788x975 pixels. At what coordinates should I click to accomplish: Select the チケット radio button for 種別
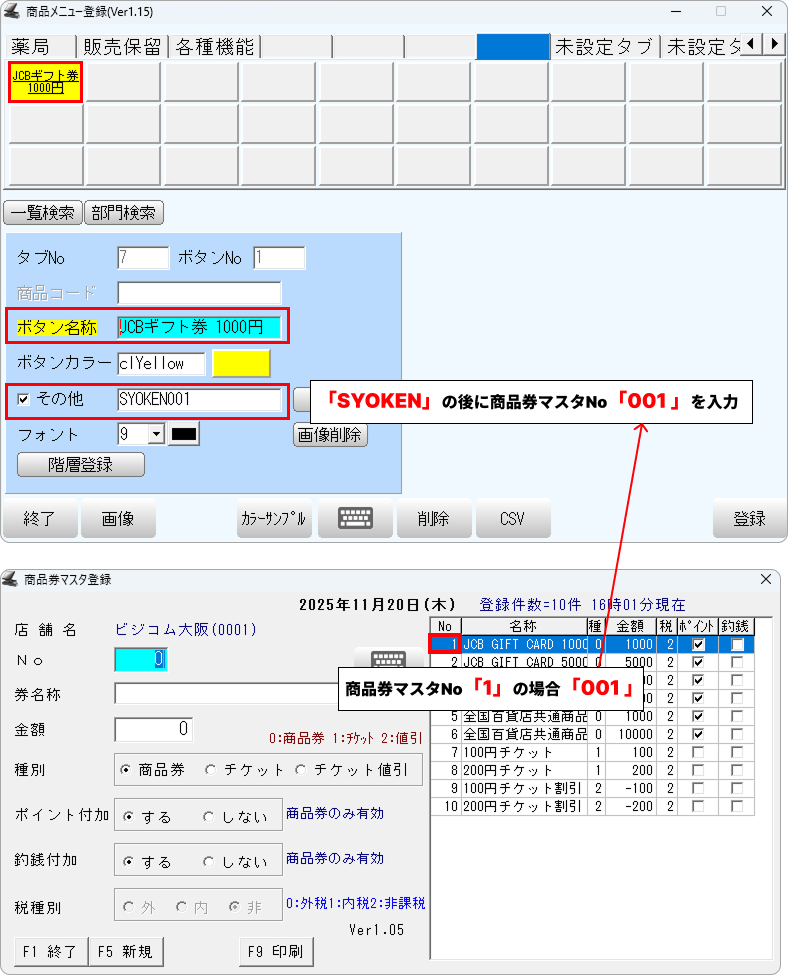pyautogui.click(x=210, y=770)
